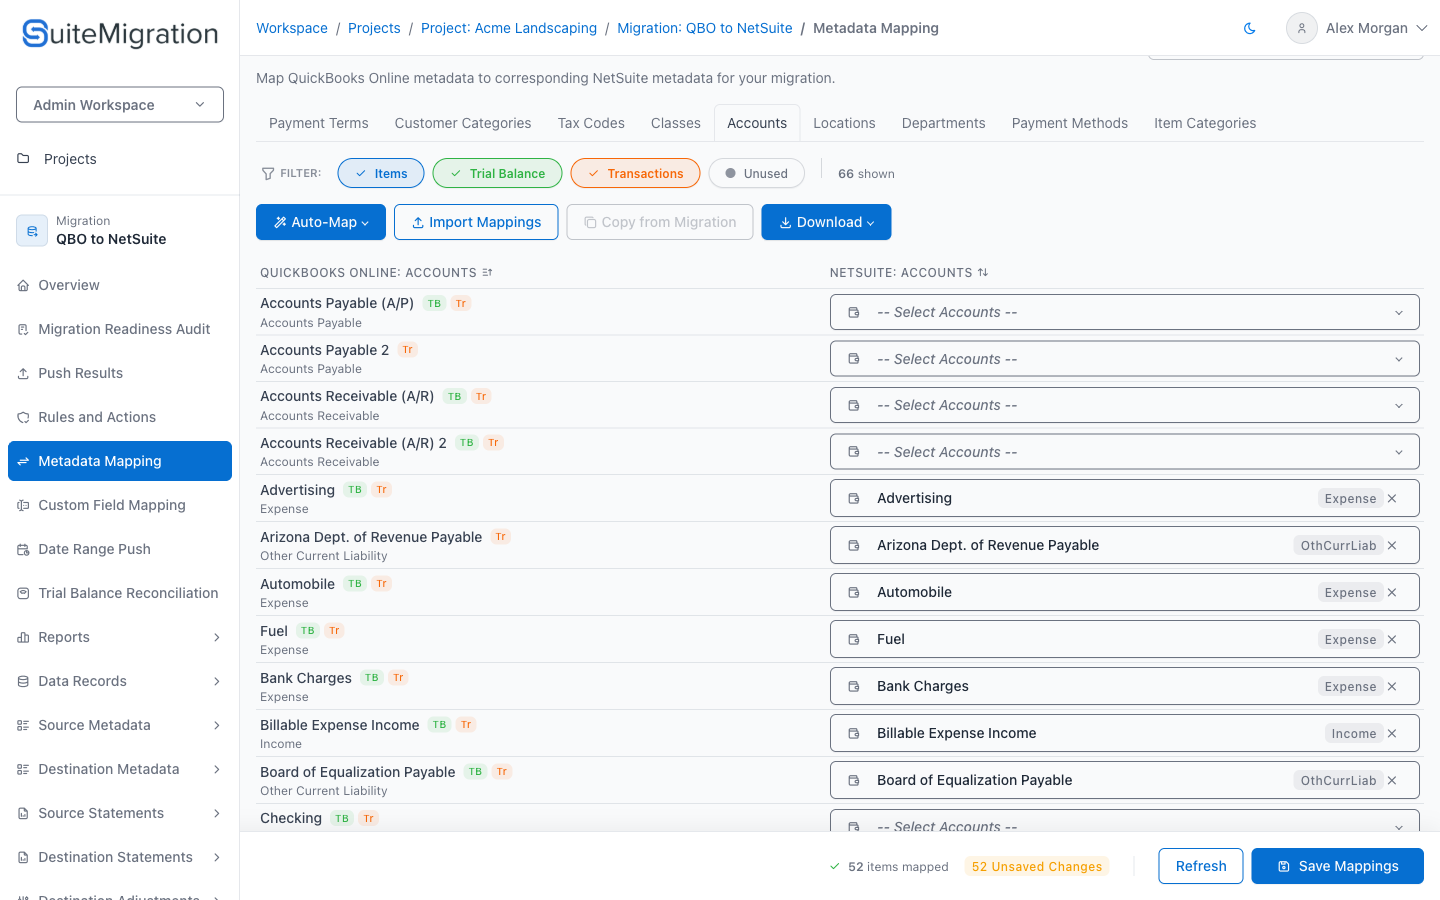
Task: Click the Projects folder icon
Action: click(24, 159)
